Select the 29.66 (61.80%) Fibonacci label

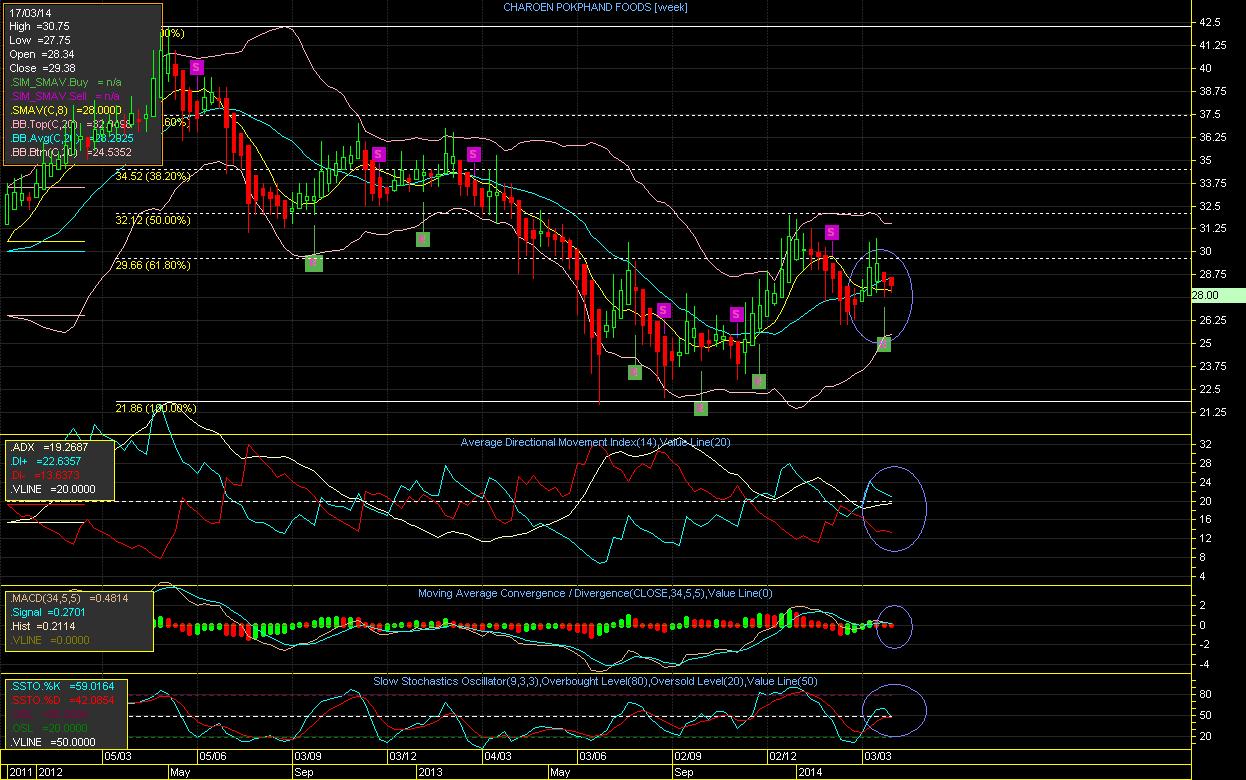coord(153,265)
